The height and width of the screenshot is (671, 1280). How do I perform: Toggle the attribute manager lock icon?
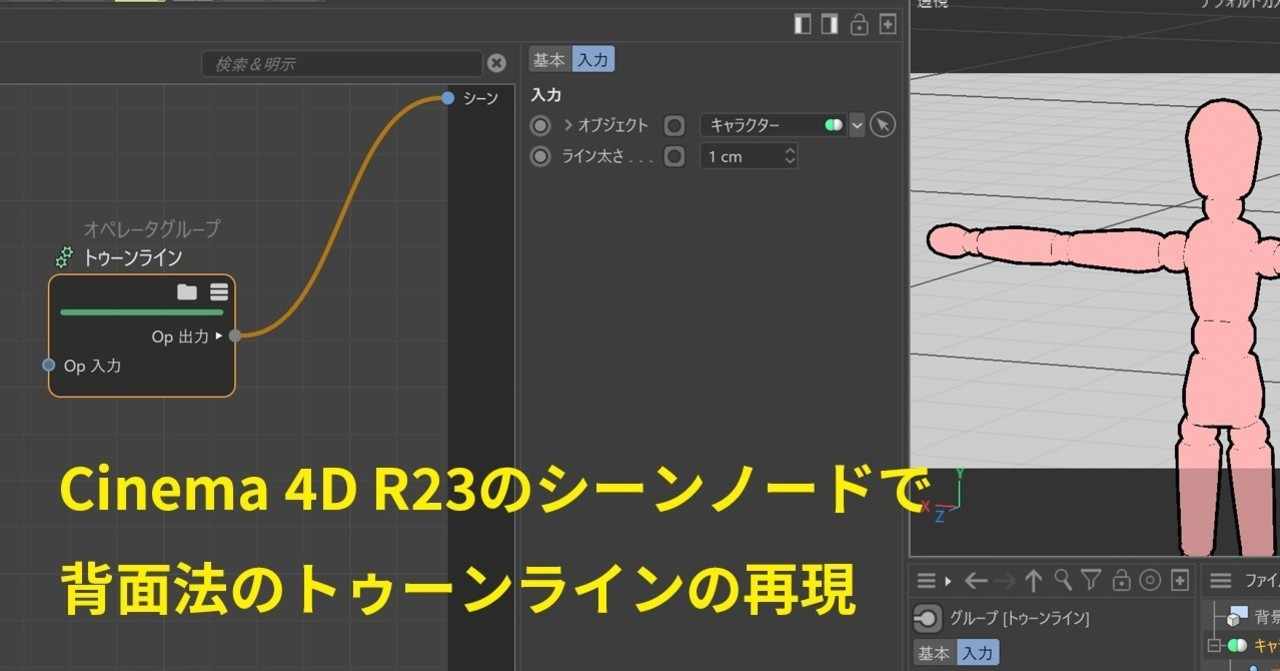coord(1121,580)
